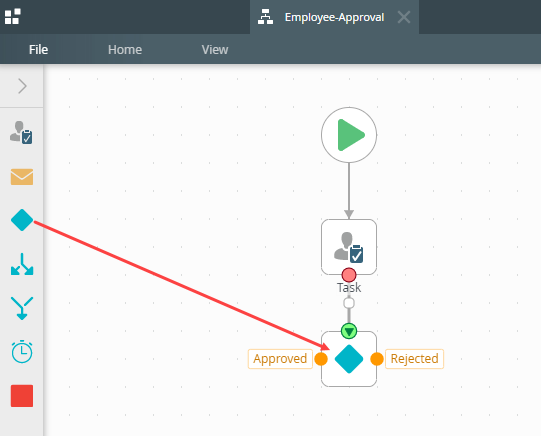Open the Home ribbon tab
This screenshot has width=541, height=436.
125,50
